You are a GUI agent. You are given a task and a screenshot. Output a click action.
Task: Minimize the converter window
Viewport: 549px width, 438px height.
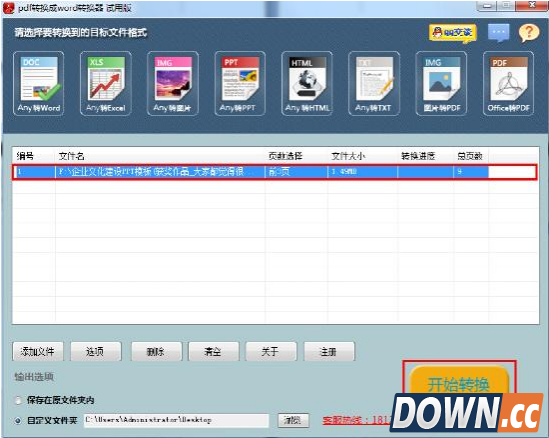[487, 6]
